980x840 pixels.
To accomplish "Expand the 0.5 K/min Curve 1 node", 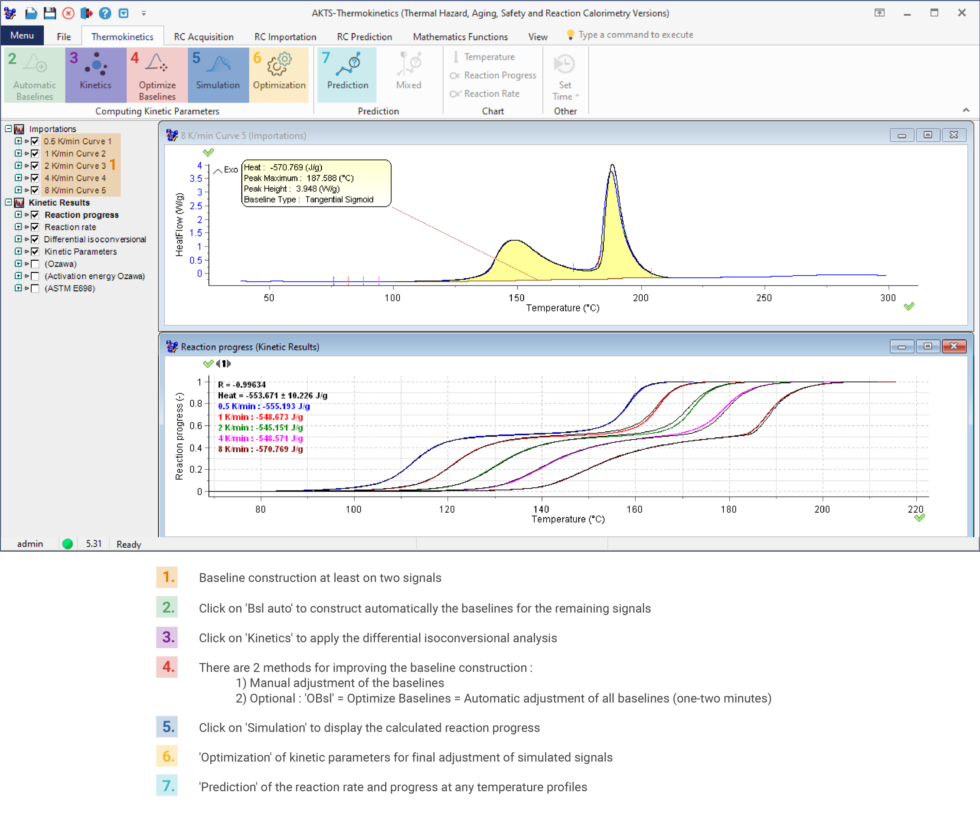I will tap(17, 141).
